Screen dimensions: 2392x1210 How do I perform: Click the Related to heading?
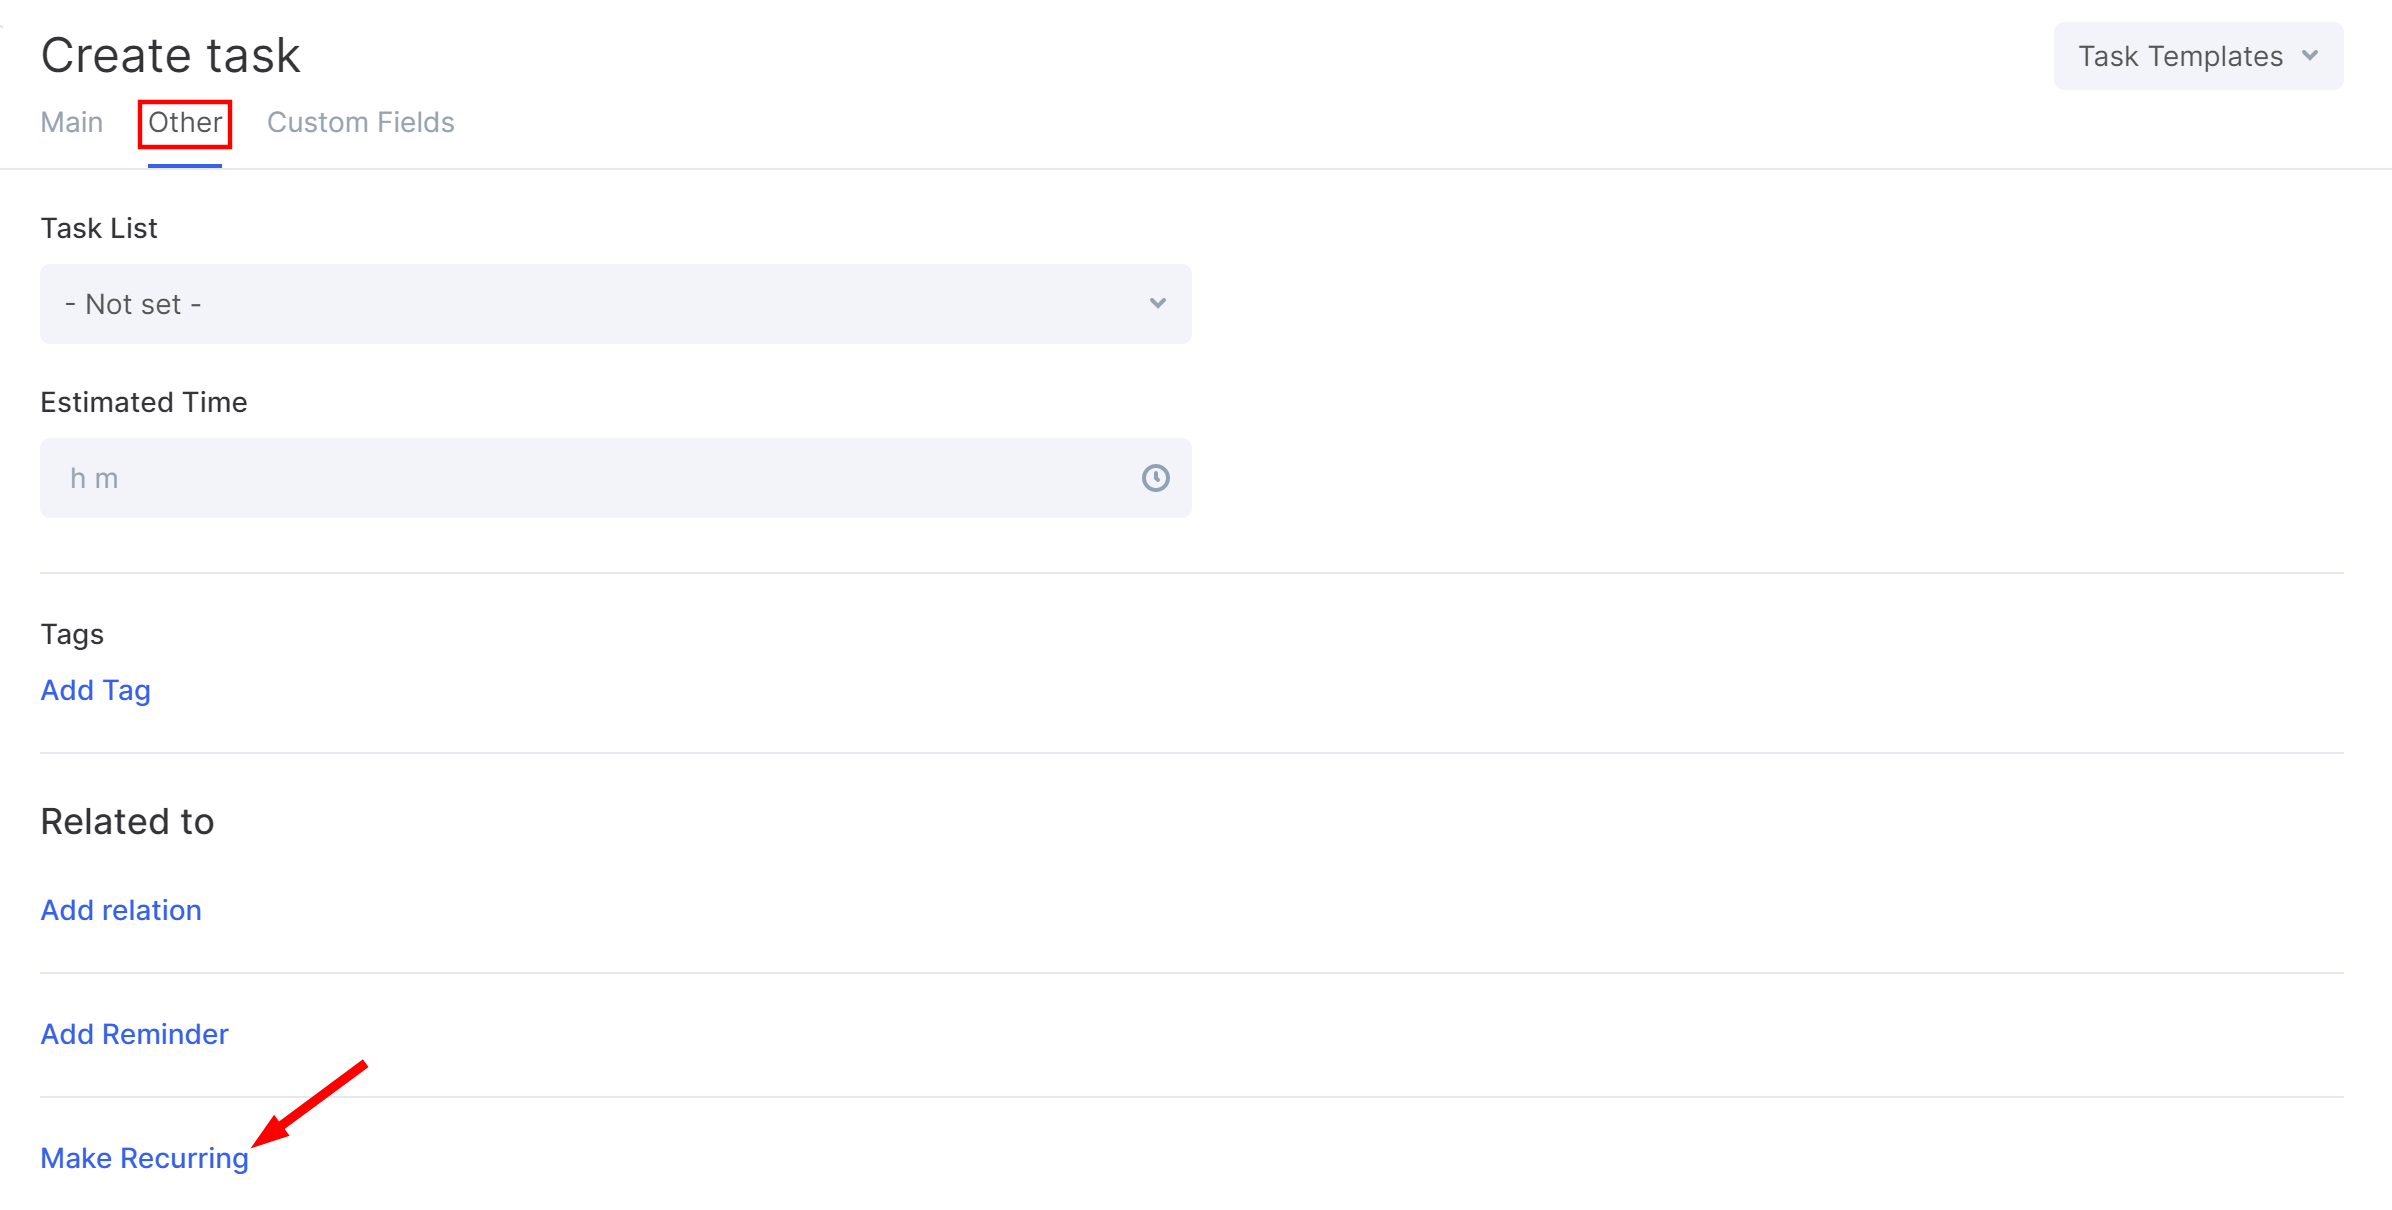[x=127, y=821]
